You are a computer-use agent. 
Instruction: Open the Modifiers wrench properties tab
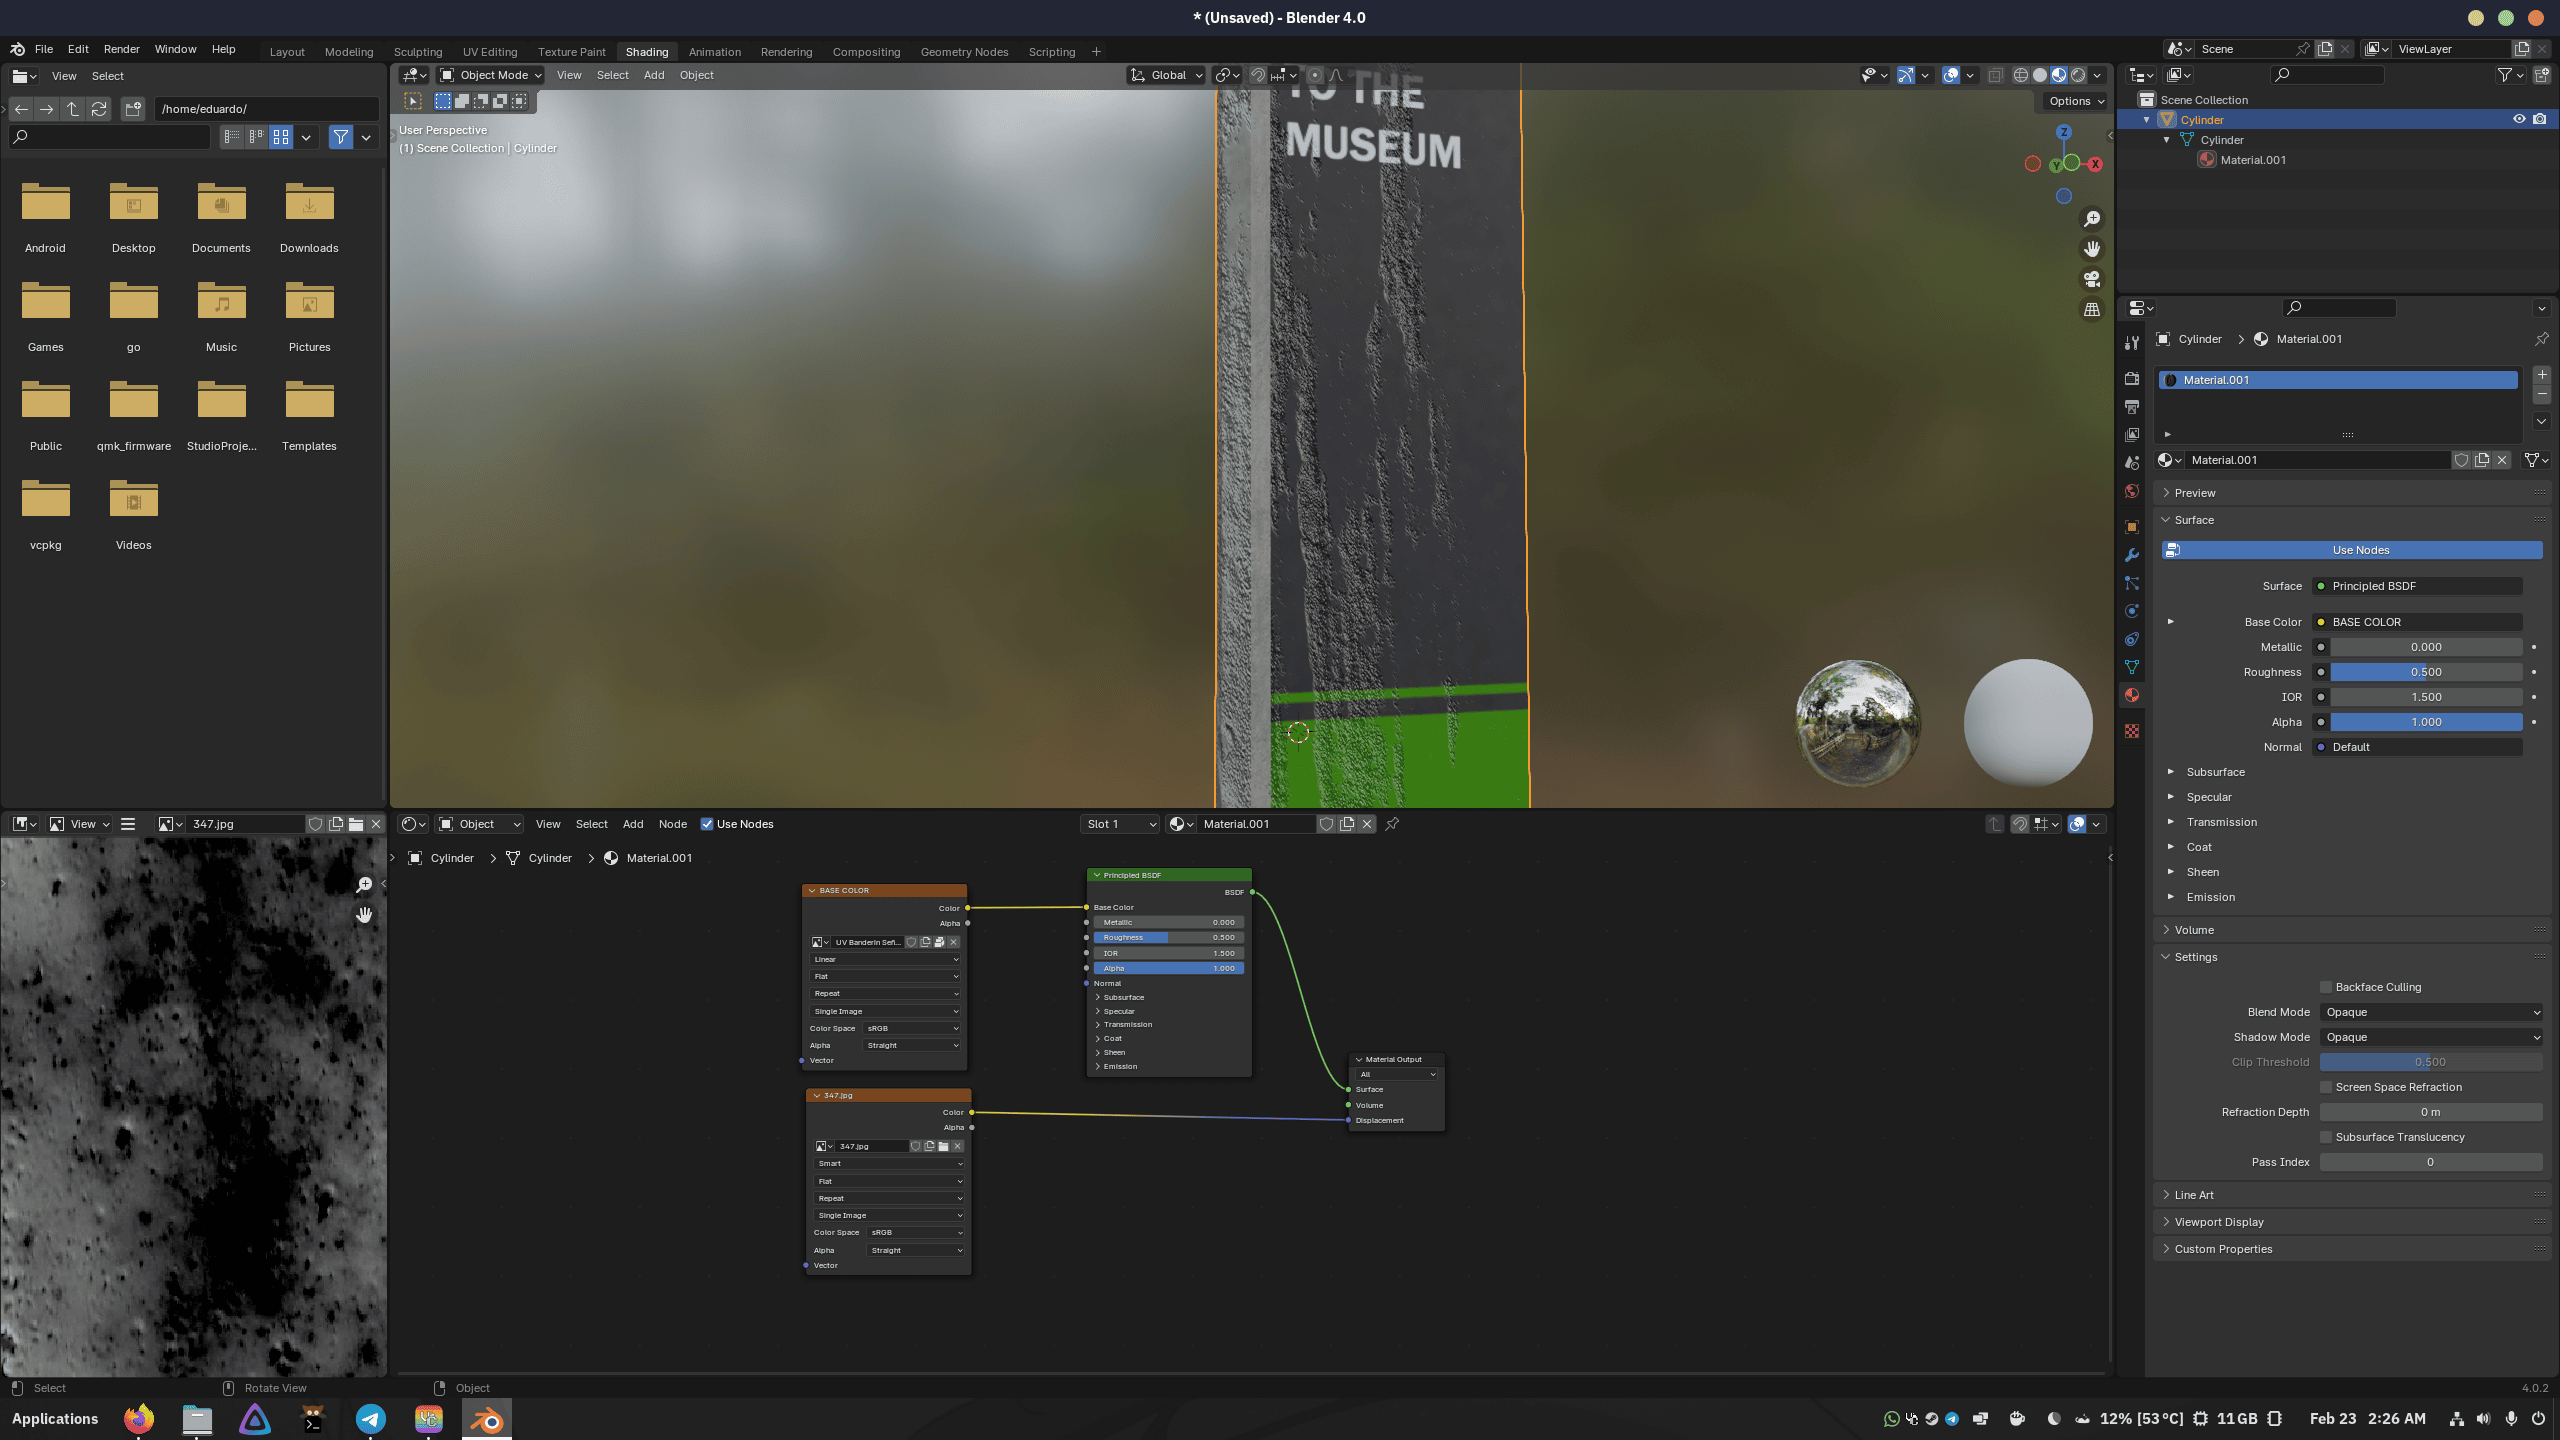2132,555
